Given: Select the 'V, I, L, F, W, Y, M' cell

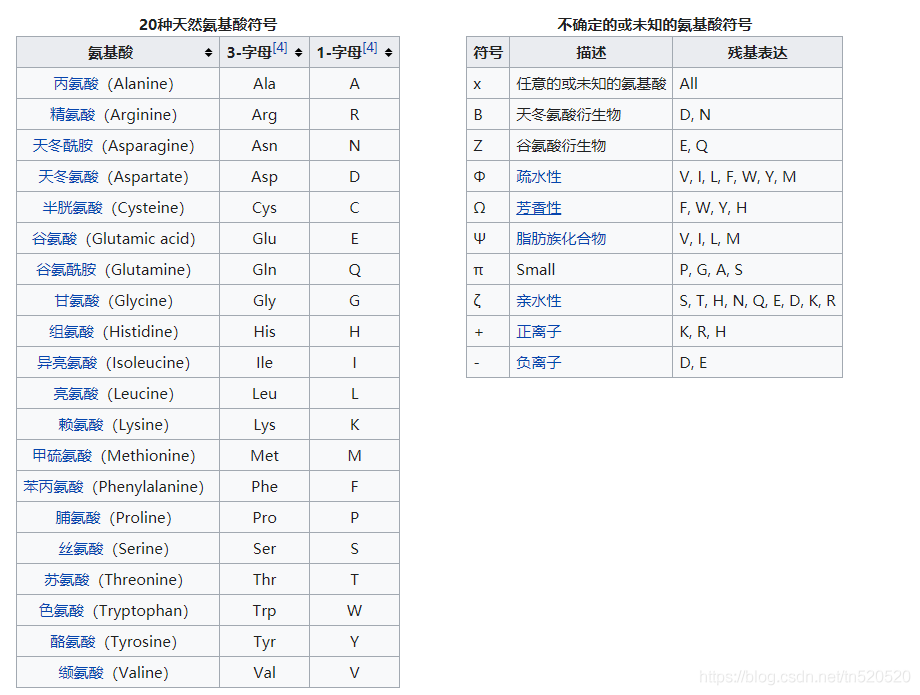Looking at the screenshot, I should coord(757,177).
